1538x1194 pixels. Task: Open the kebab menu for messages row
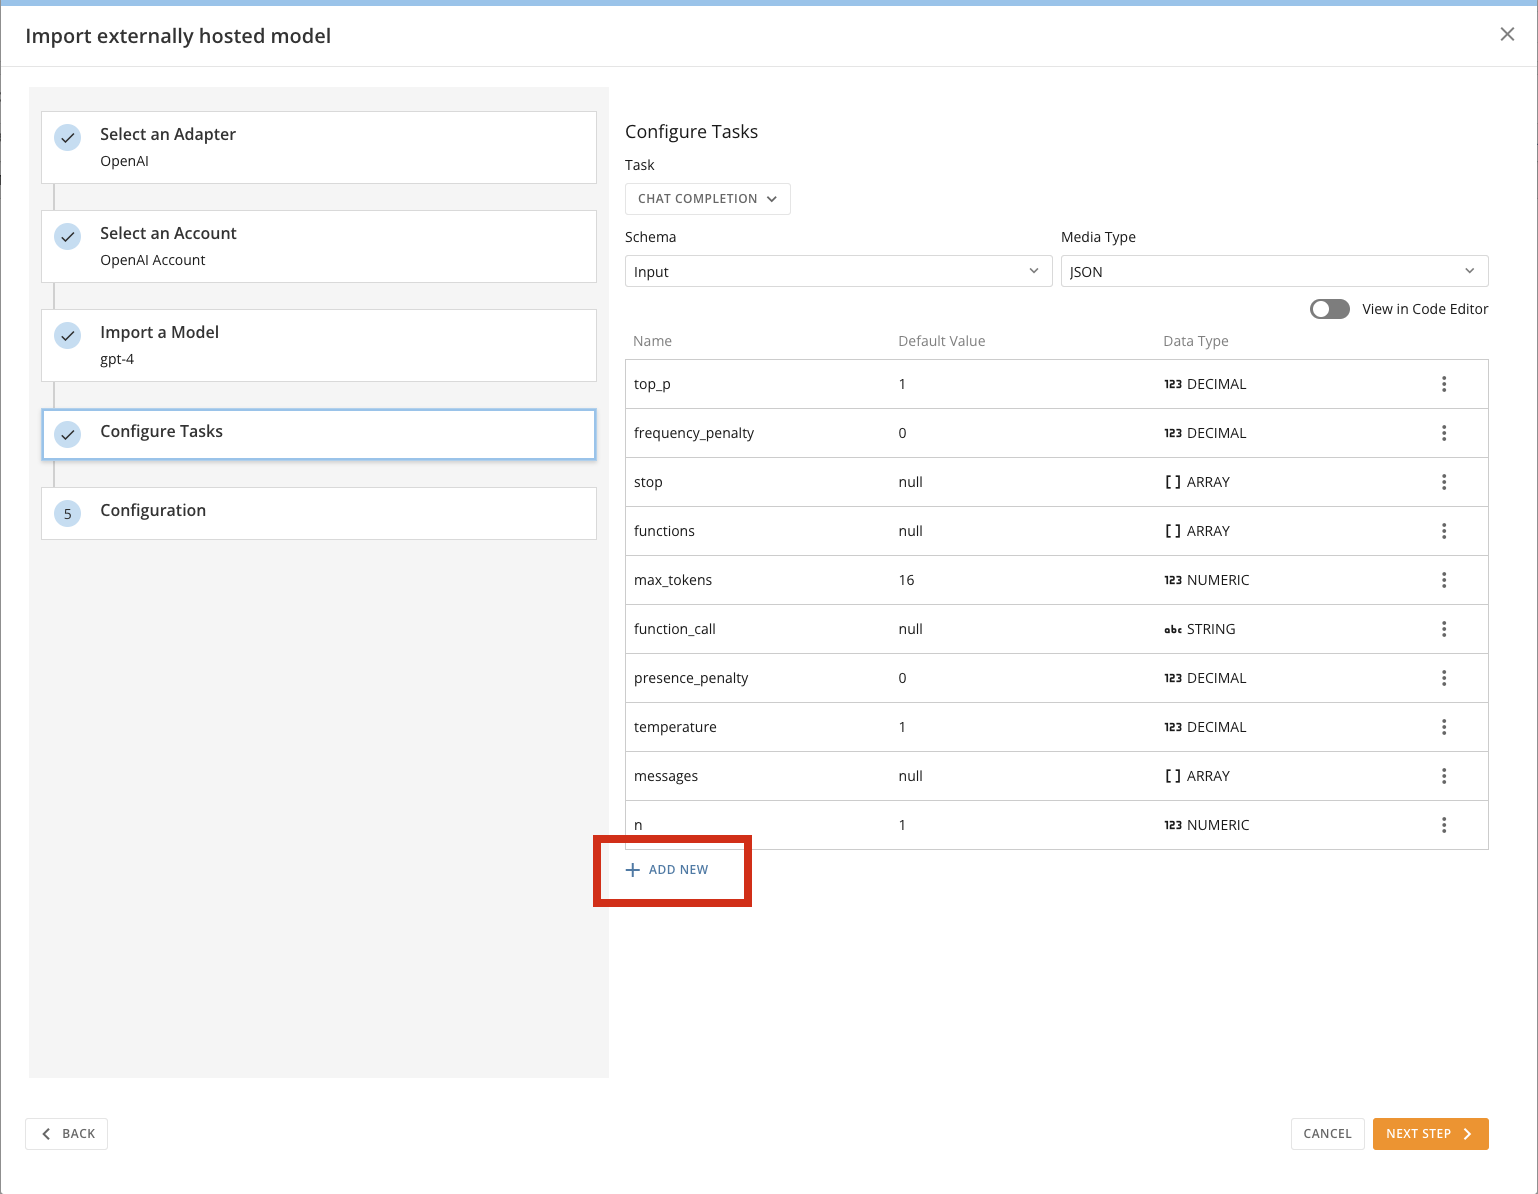1443,776
